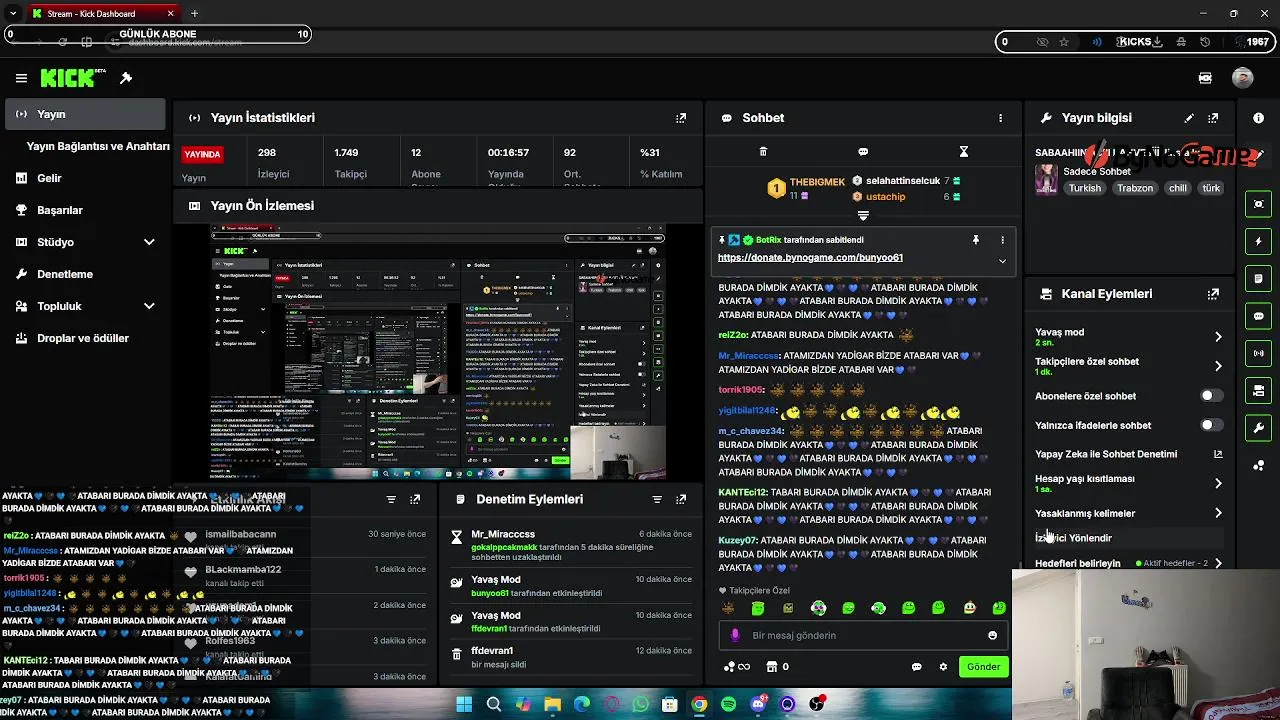Click the trash icon in chat toolbar

[x=763, y=152]
